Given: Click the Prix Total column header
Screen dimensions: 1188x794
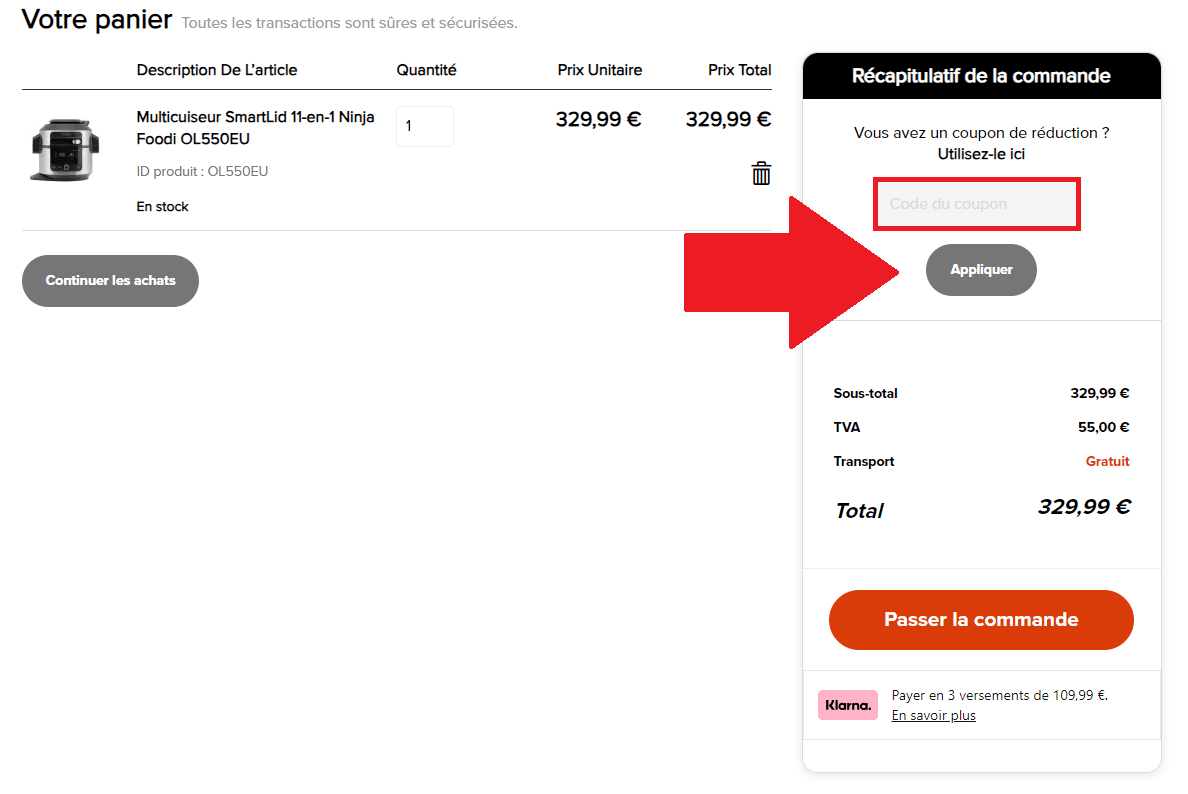Looking at the screenshot, I should (x=739, y=70).
